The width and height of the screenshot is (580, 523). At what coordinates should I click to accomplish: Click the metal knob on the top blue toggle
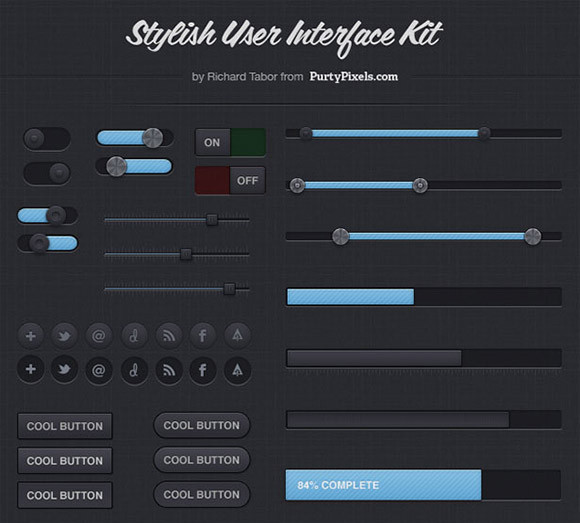click(x=153, y=138)
